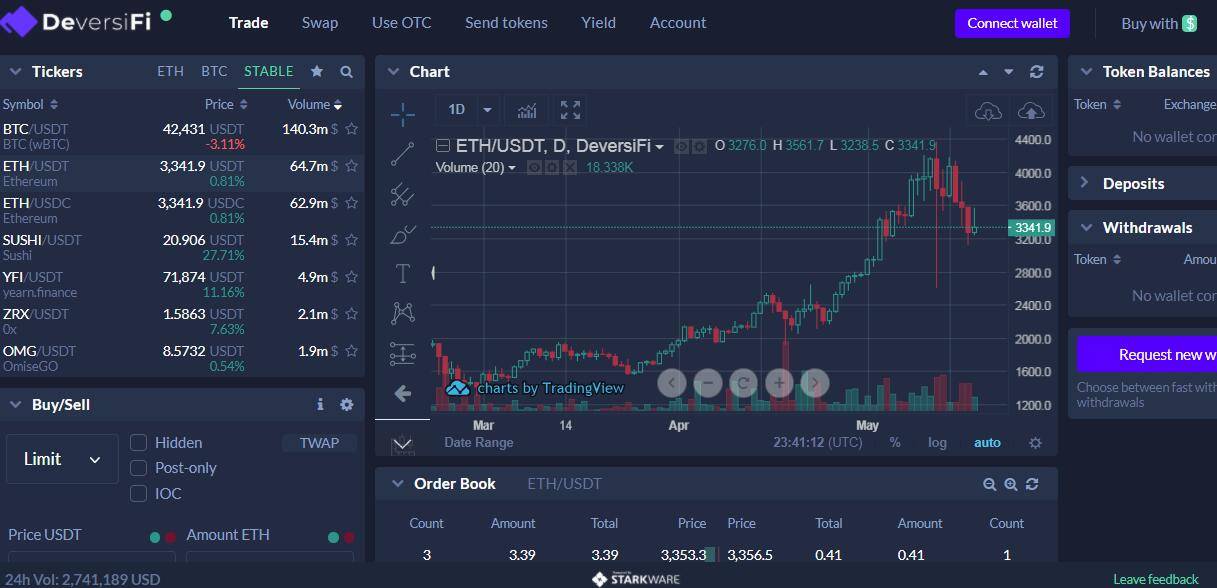
Task: Refresh the Order Book
Action: click(x=1032, y=484)
